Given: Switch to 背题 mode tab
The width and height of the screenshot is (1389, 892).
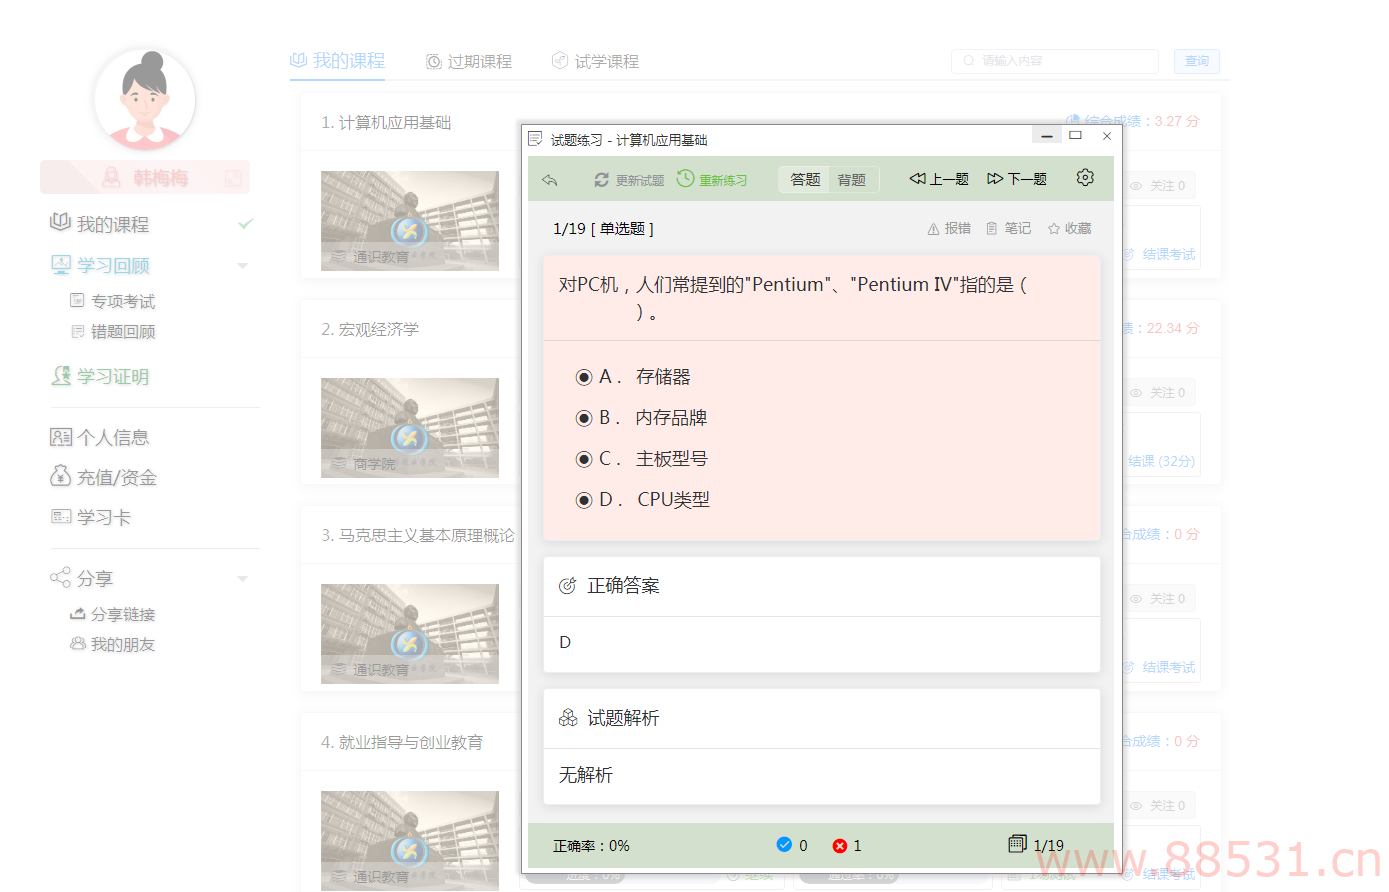Looking at the screenshot, I should pyautogui.click(x=852, y=180).
